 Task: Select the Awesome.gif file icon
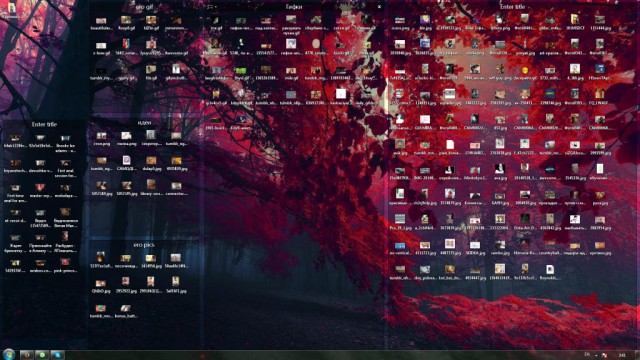click(176, 48)
